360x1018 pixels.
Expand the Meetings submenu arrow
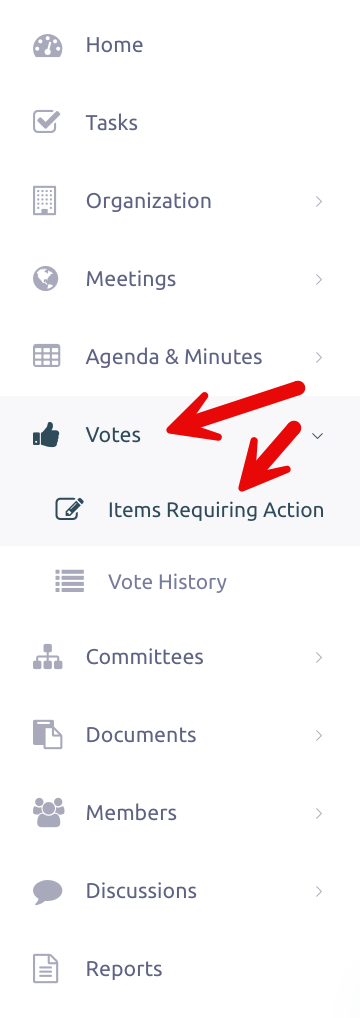tap(318, 279)
